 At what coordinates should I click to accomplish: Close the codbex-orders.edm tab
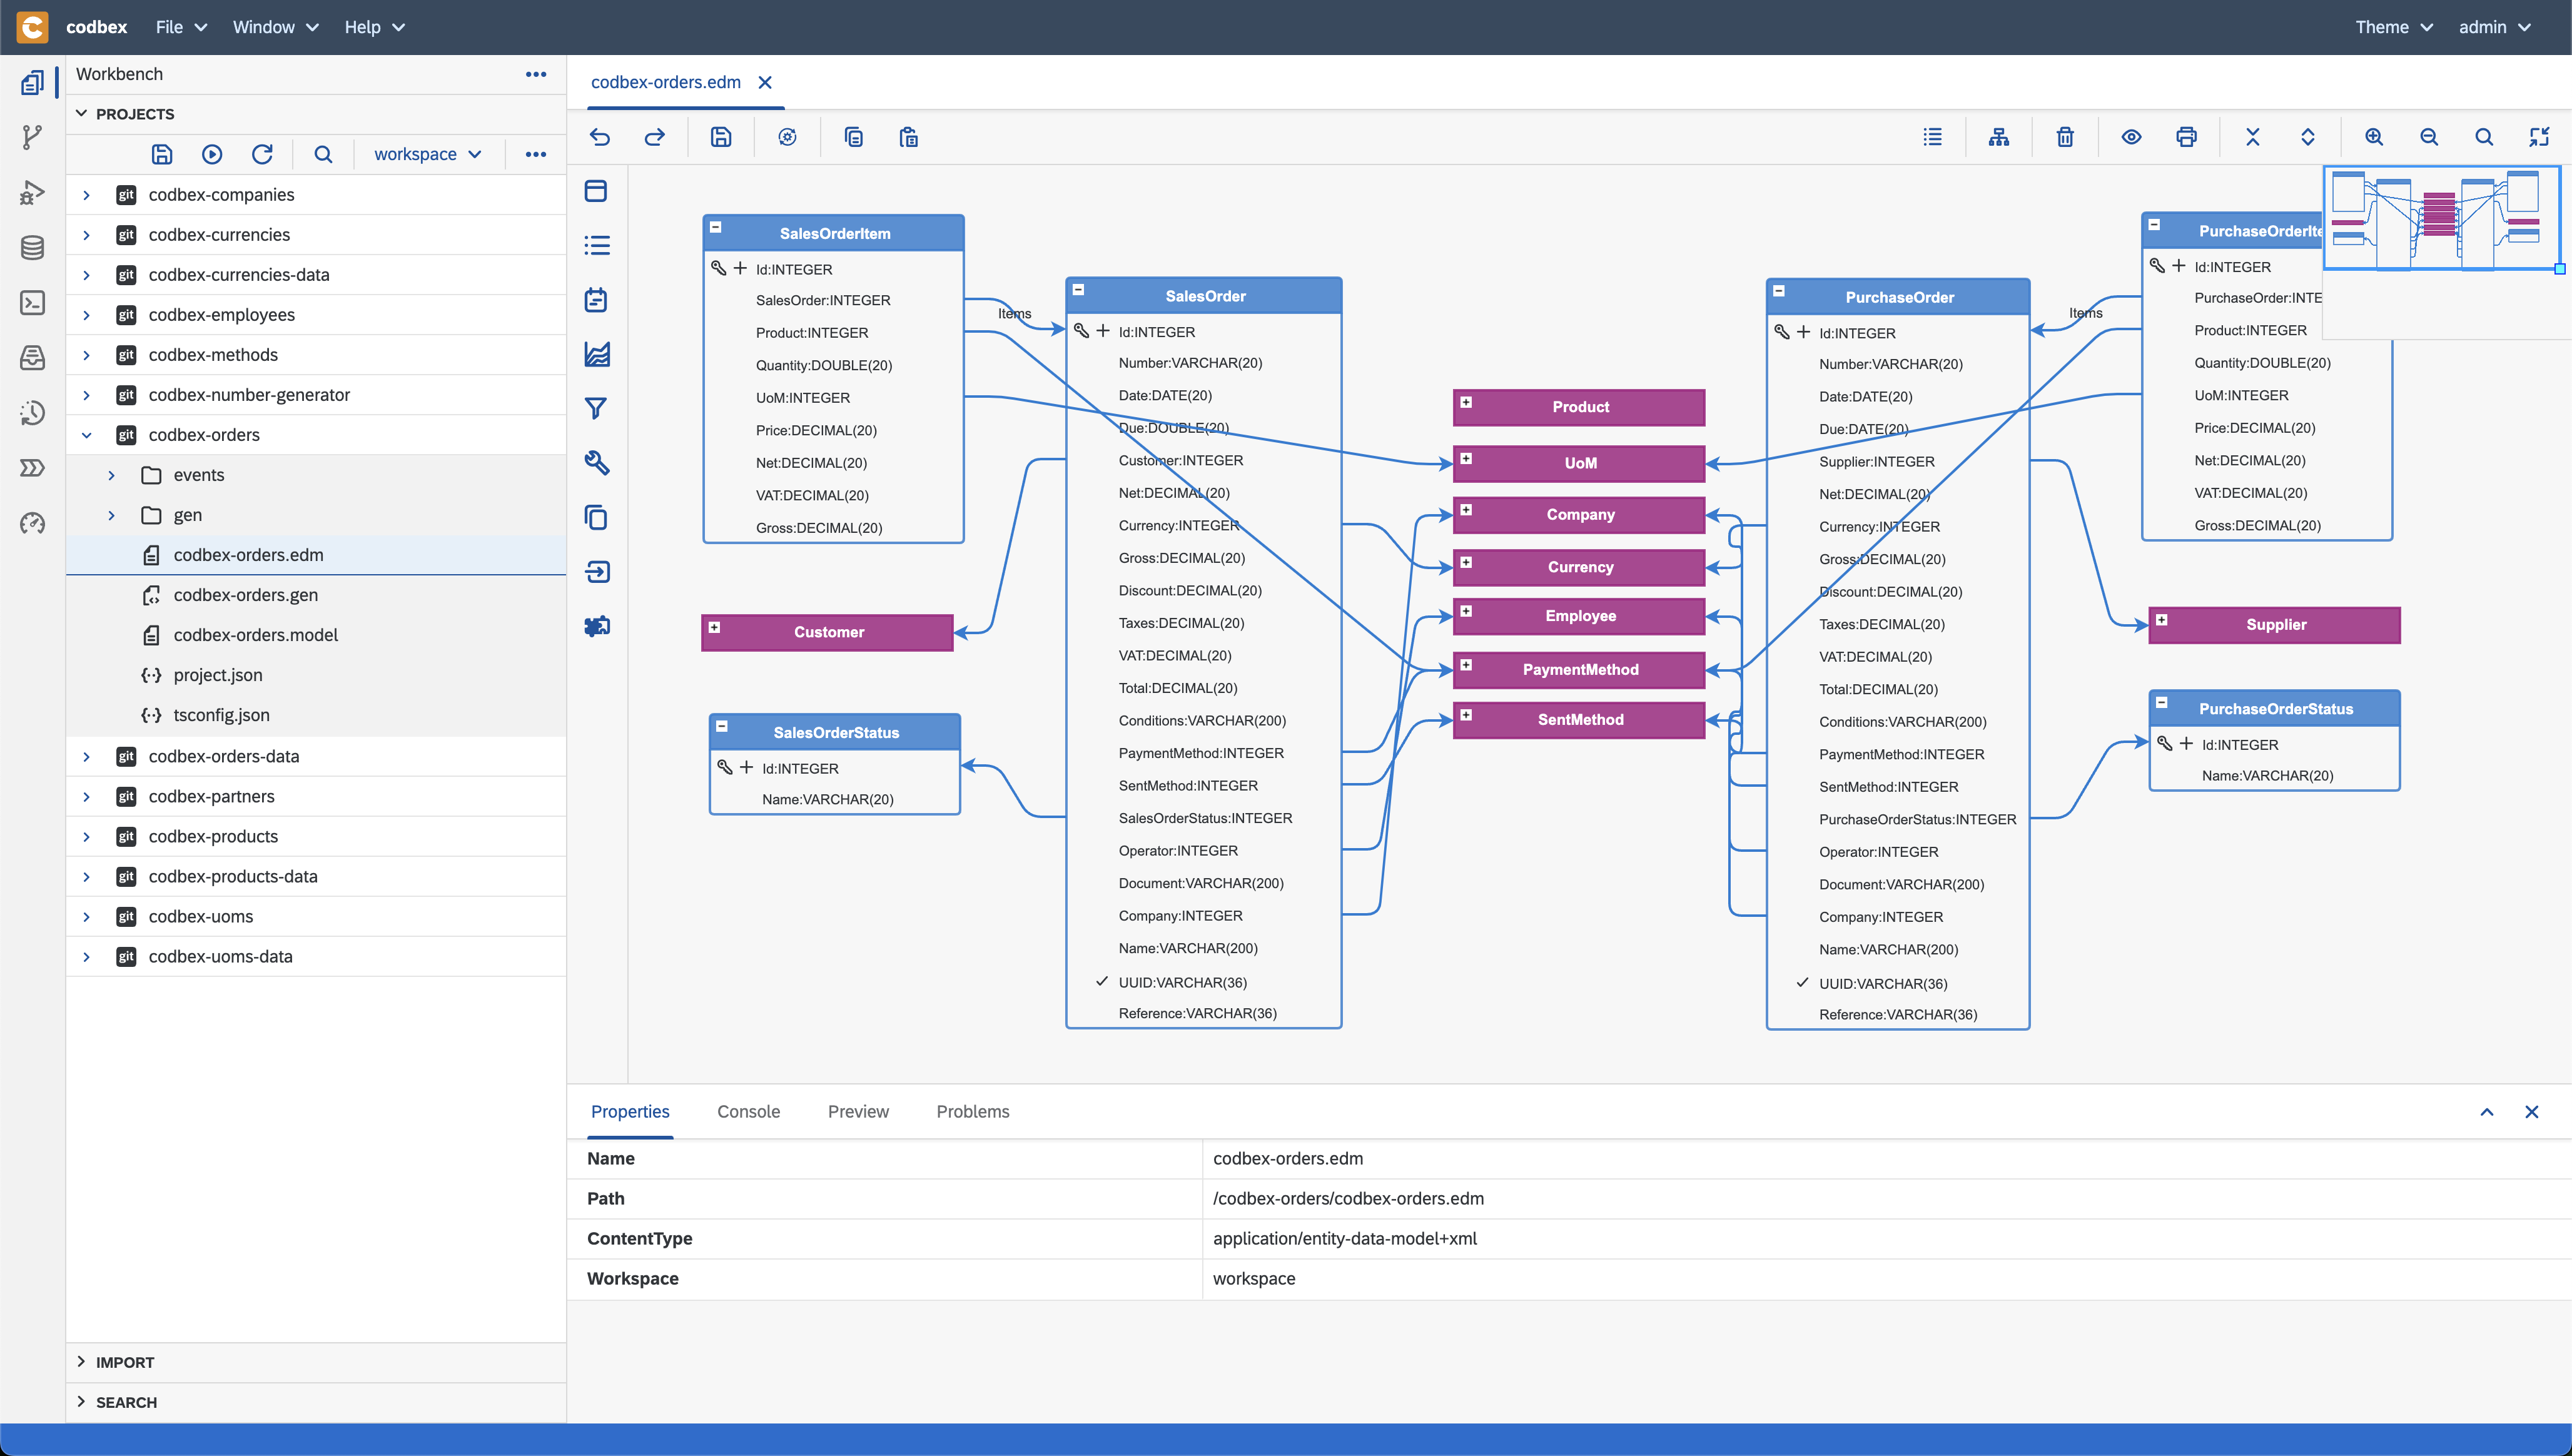[765, 82]
